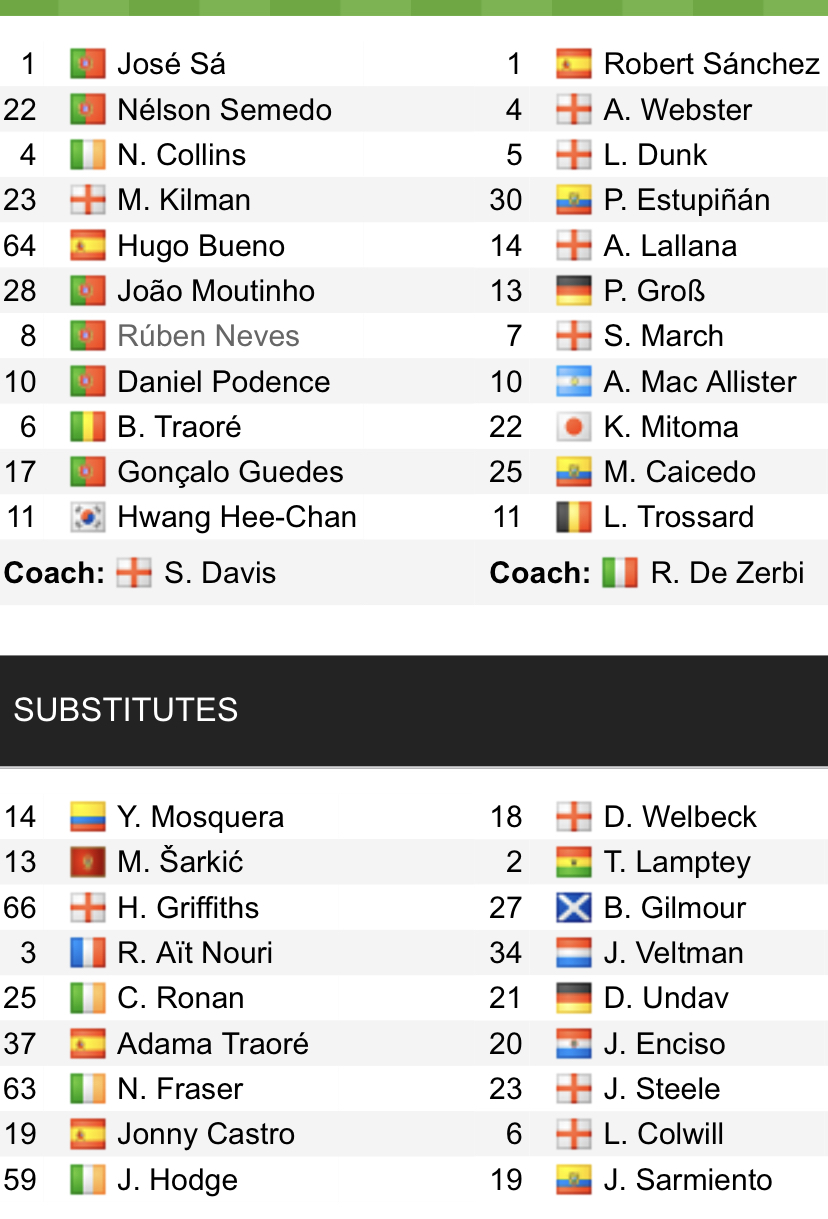The image size is (828, 1219).
Task: Click Colombia flag next to Y. Mosquera
Action: 87,817
